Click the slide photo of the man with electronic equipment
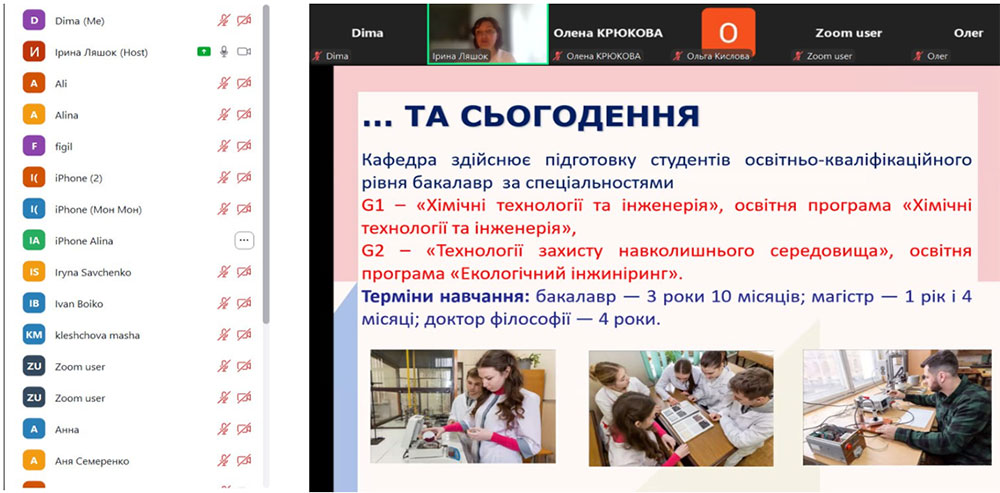Image resolution: width=1000 pixels, height=493 pixels. [x=897, y=407]
